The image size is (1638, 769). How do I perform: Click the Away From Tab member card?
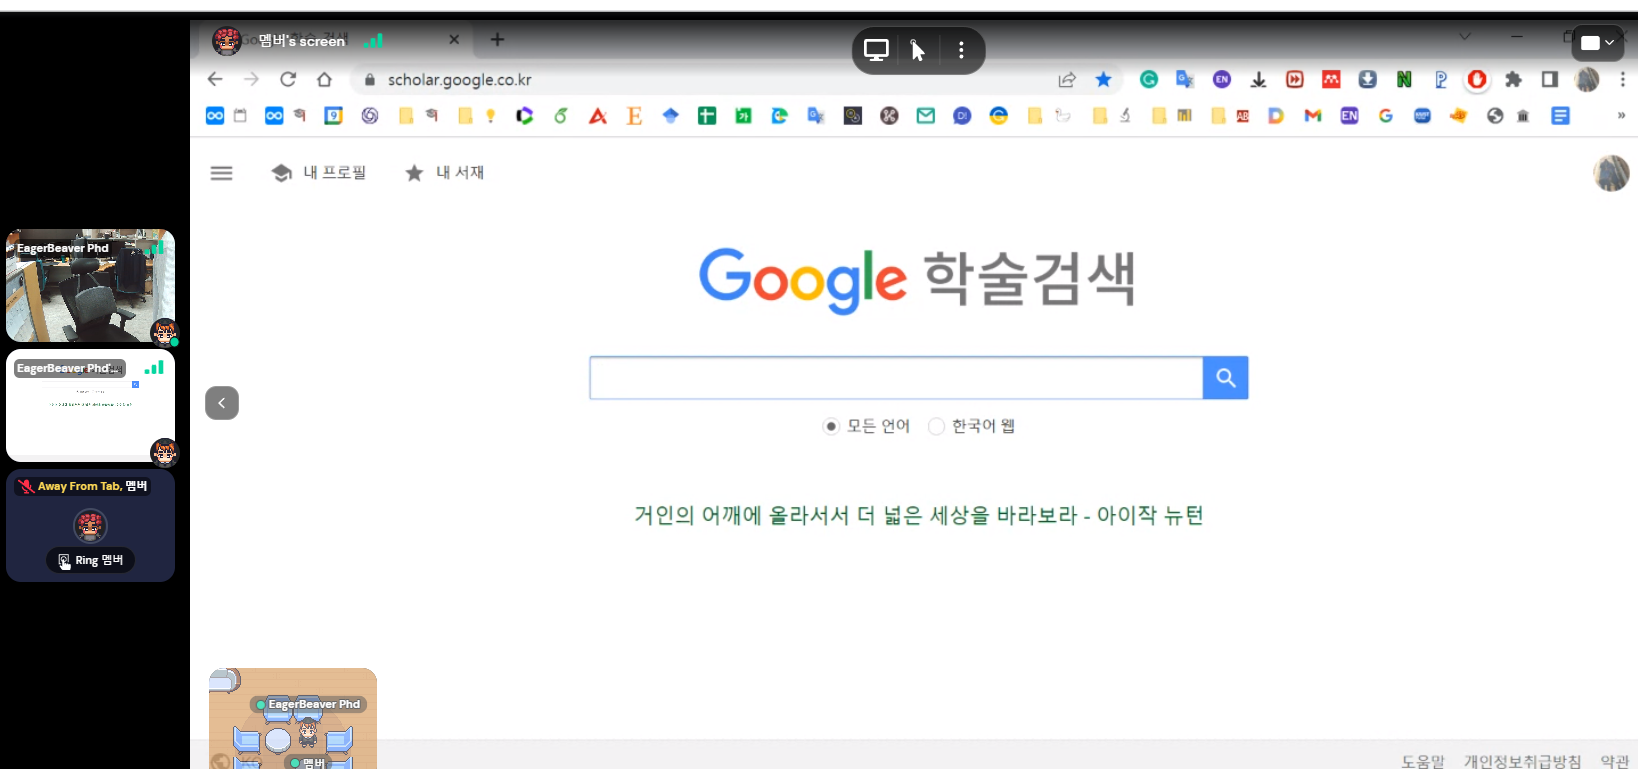click(x=91, y=526)
